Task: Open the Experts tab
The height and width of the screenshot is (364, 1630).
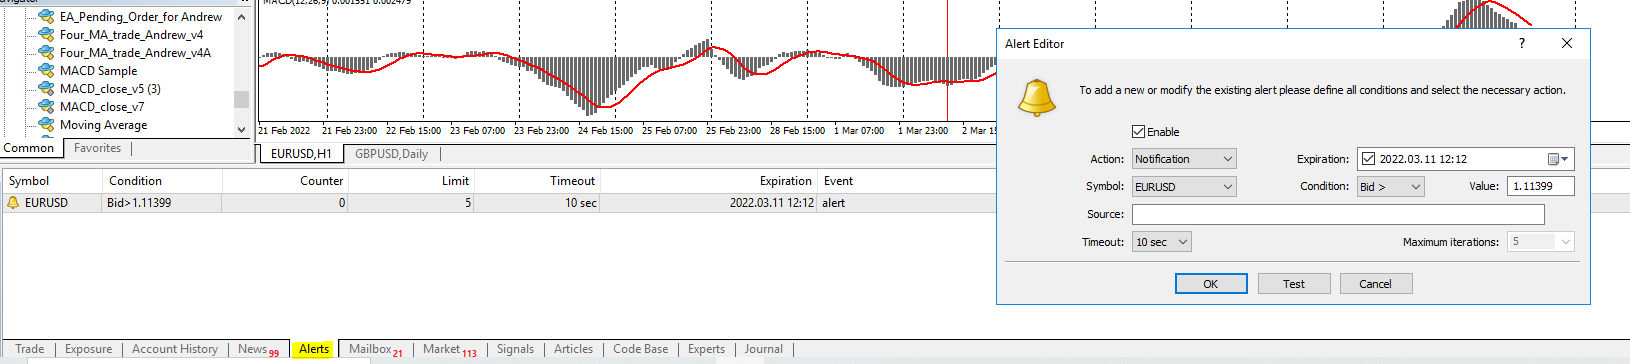Action: (706, 349)
